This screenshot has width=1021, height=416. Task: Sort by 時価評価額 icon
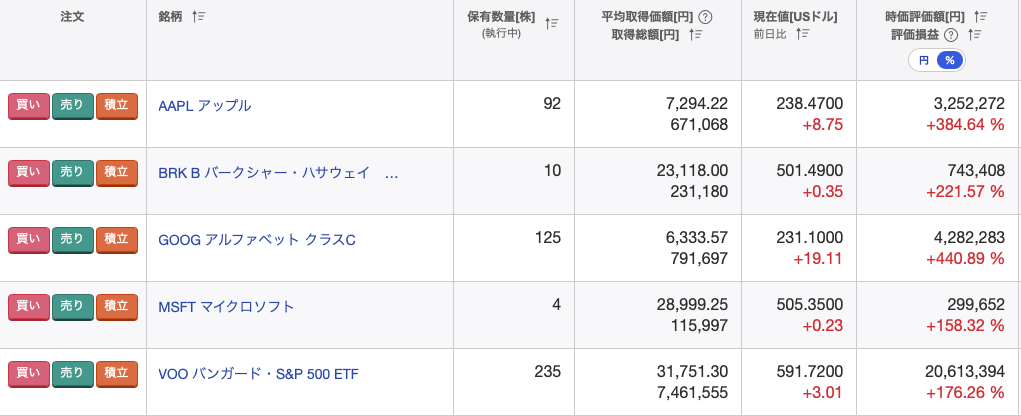[x=981, y=16]
